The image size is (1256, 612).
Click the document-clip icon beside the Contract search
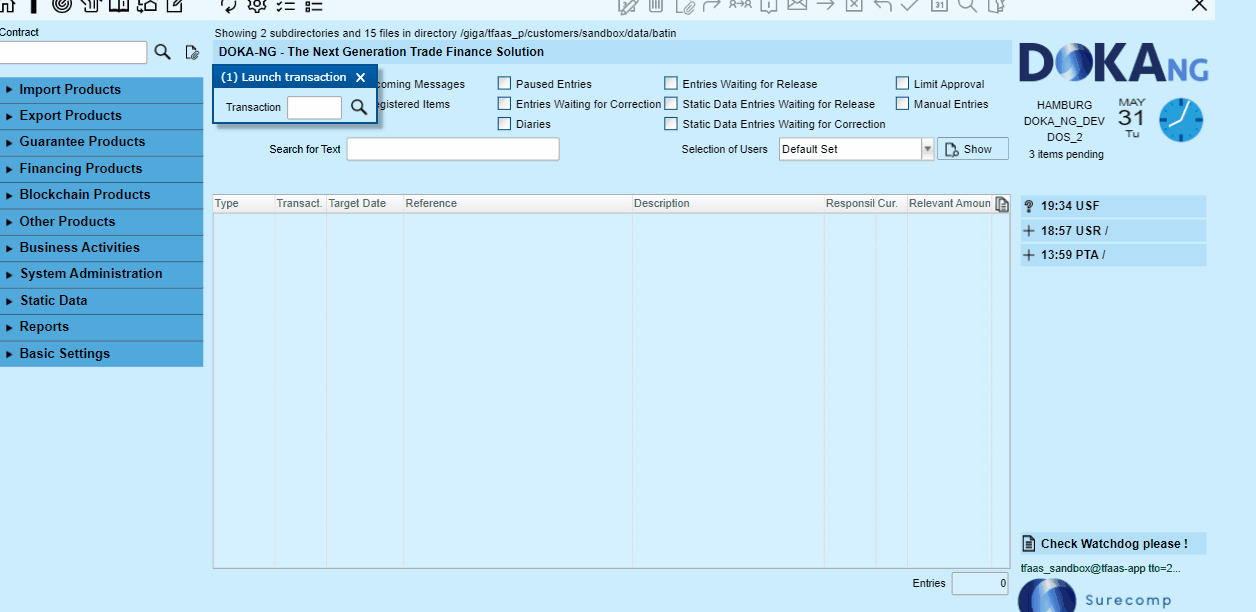(192, 52)
